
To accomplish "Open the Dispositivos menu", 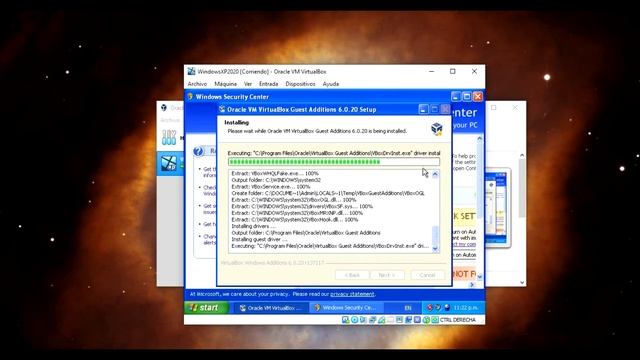I will pyautogui.click(x=300, y=84).
